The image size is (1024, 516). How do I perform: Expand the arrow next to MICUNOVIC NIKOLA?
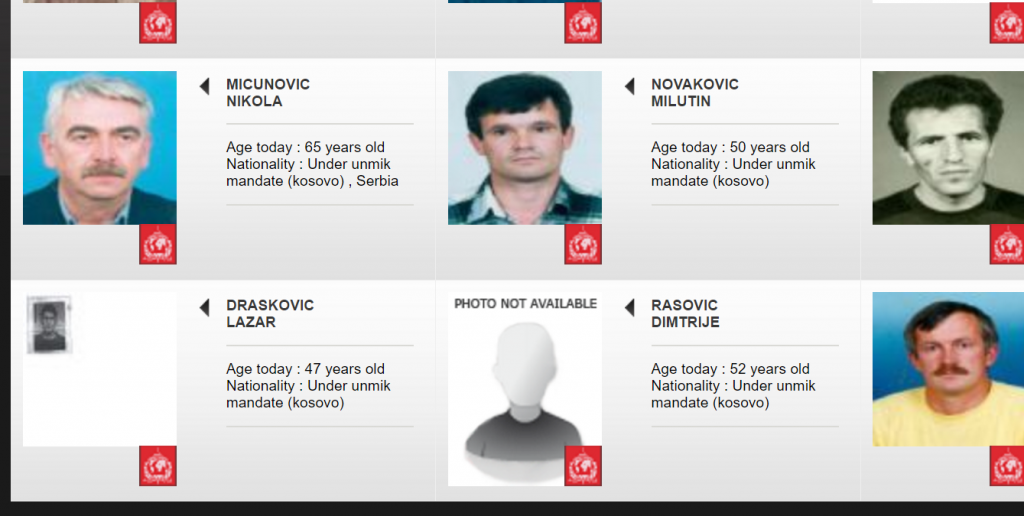click(204, 86)
